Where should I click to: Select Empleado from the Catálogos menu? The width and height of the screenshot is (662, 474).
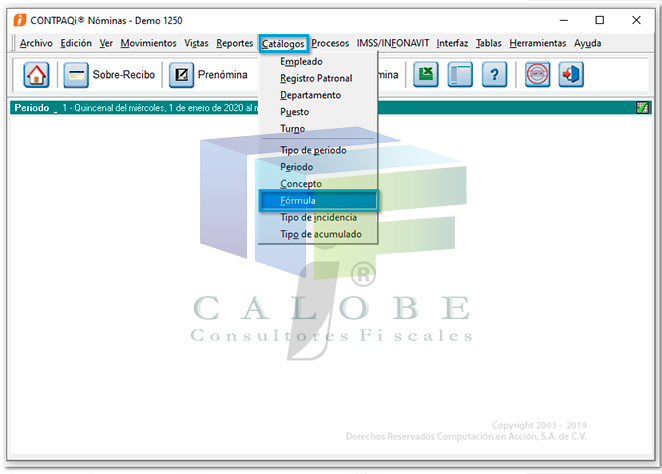tap(318, 62)
